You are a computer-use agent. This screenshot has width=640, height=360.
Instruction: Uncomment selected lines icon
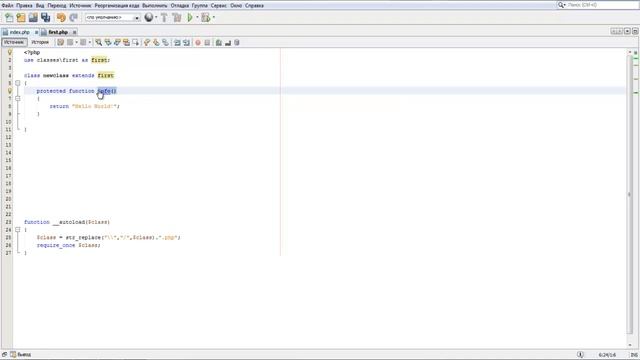[228, 42]
